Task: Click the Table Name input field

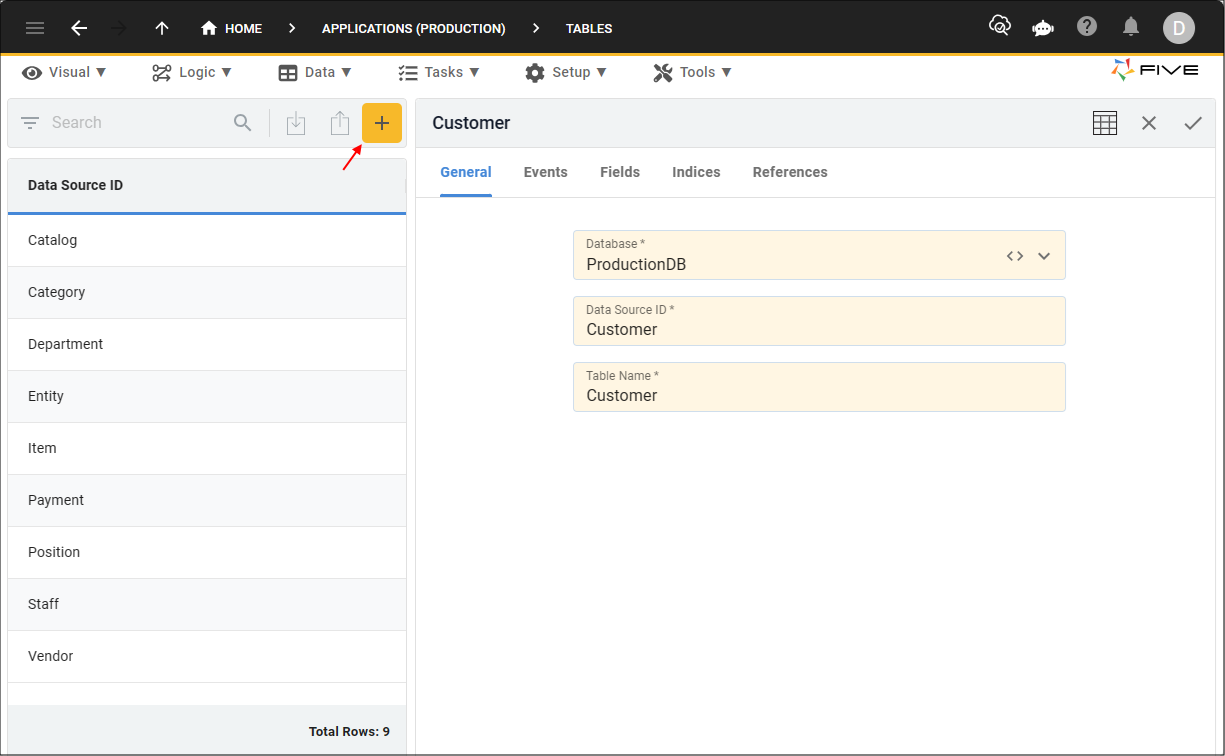Action: tap(819, 387)
